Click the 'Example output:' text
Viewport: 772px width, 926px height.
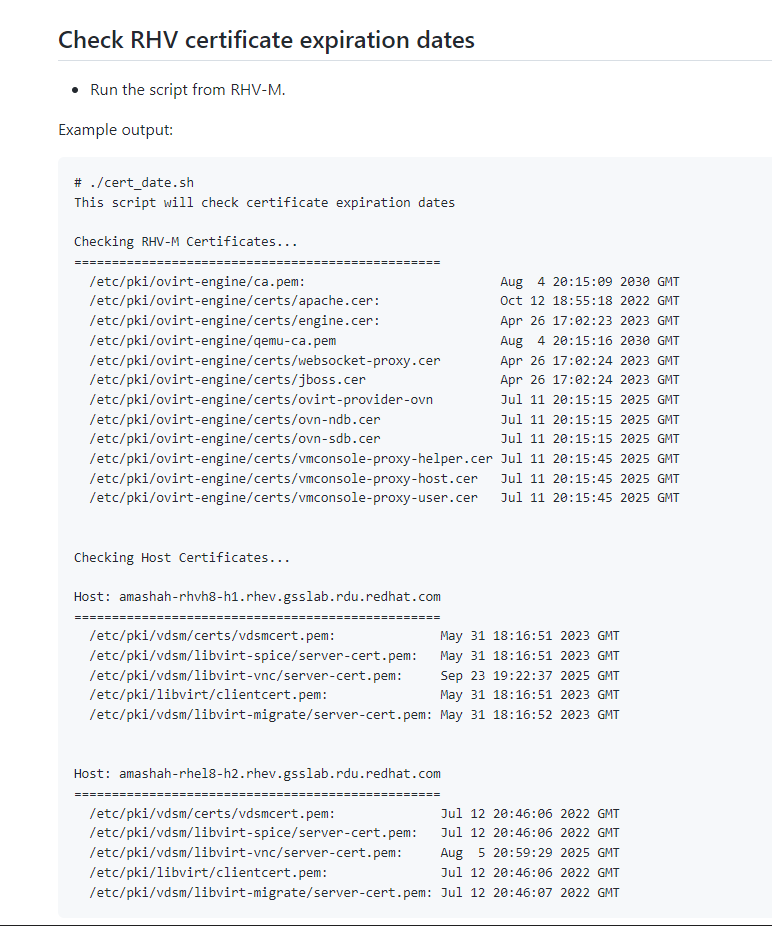(116, 130)
